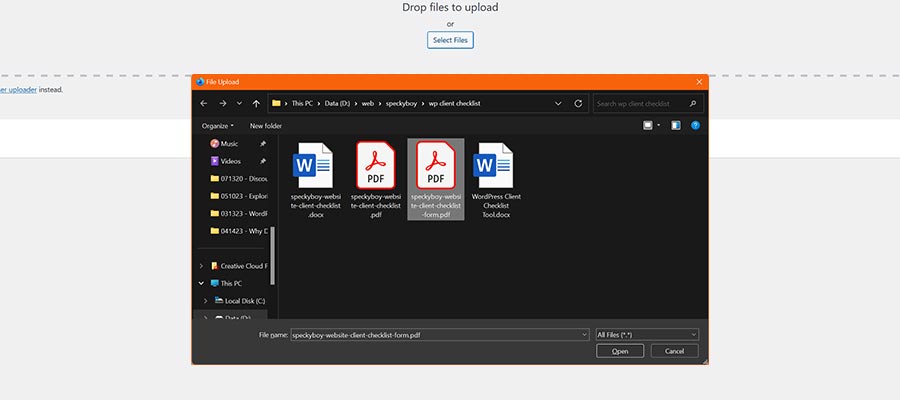Open the Help question mark icon
This screenshot has width=900, height=400.
695,125
